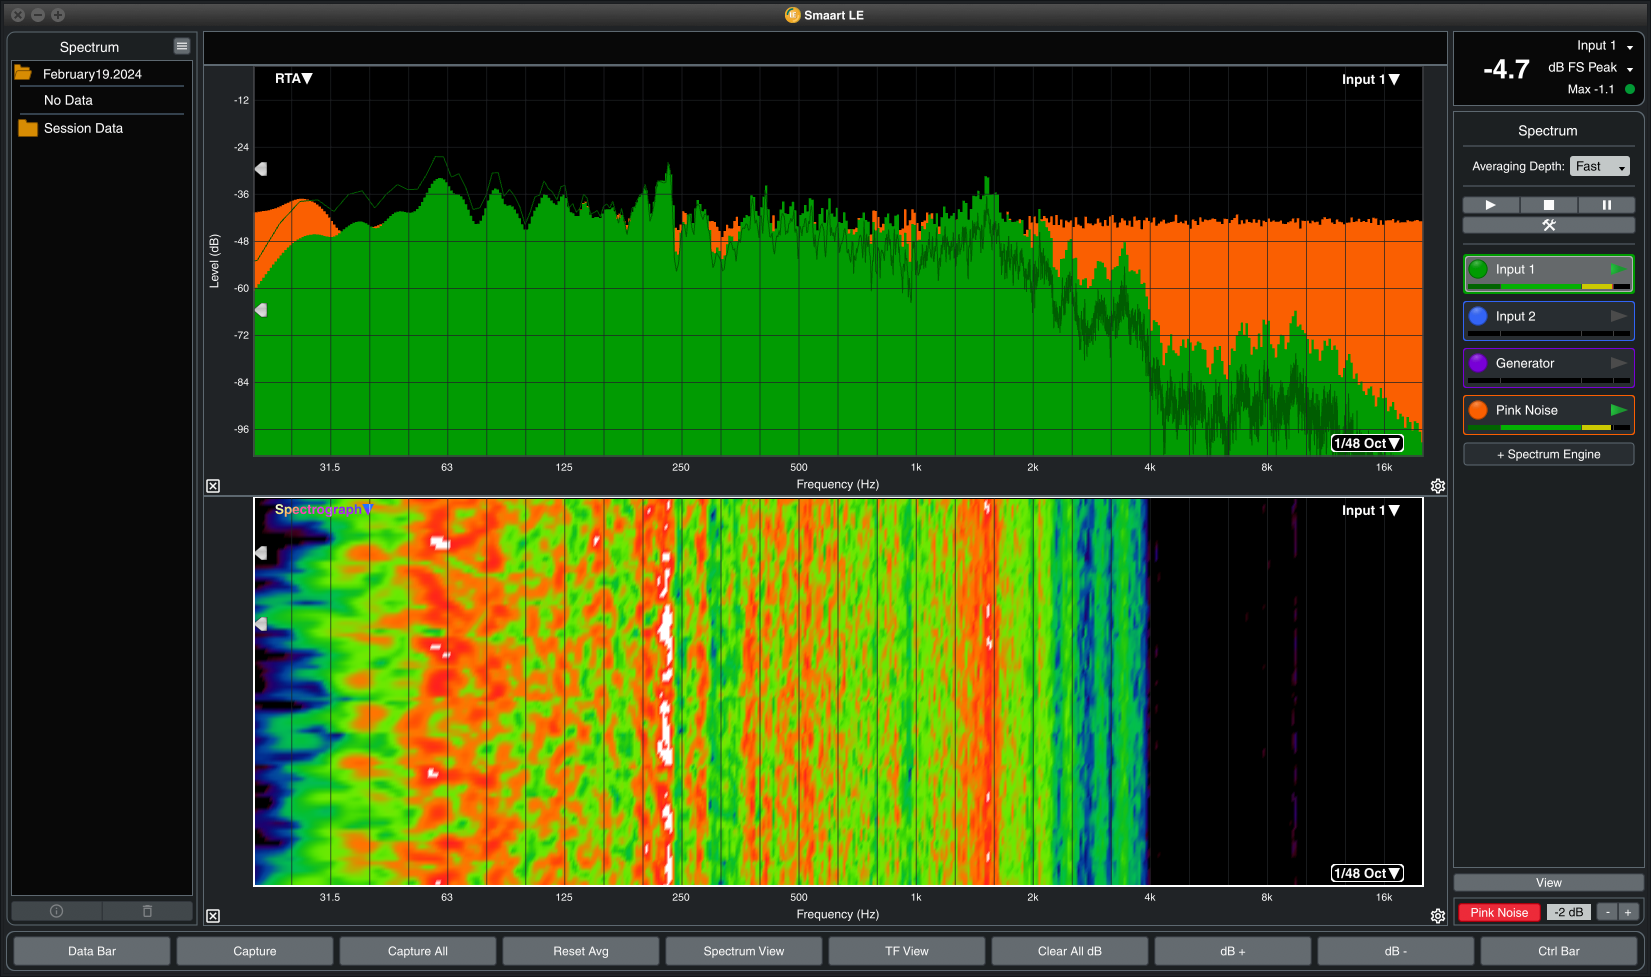Toggle Input 1 engine run arrow
The width and height of the screenshot is (1651, 977).
(x=1618, y=269)
